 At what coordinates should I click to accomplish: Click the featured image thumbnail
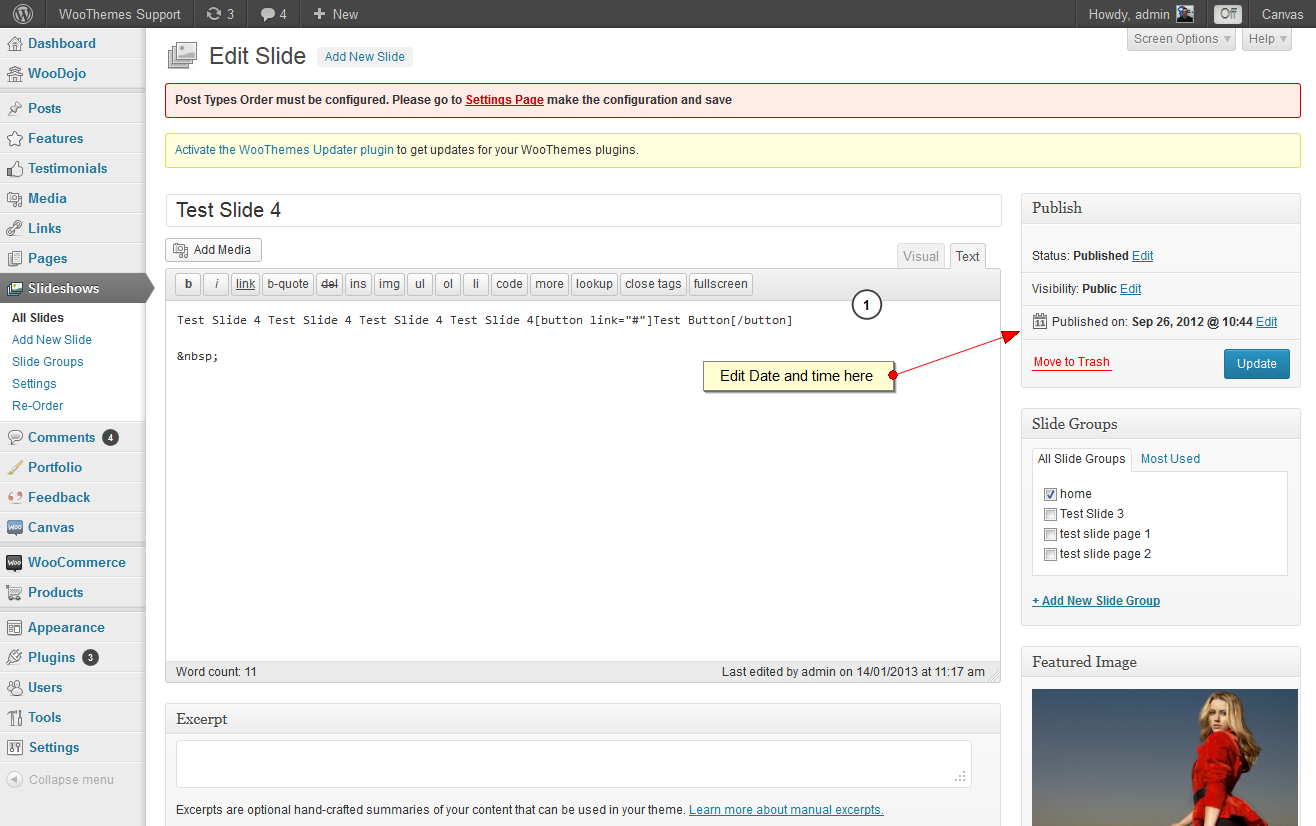(1164, 757)
